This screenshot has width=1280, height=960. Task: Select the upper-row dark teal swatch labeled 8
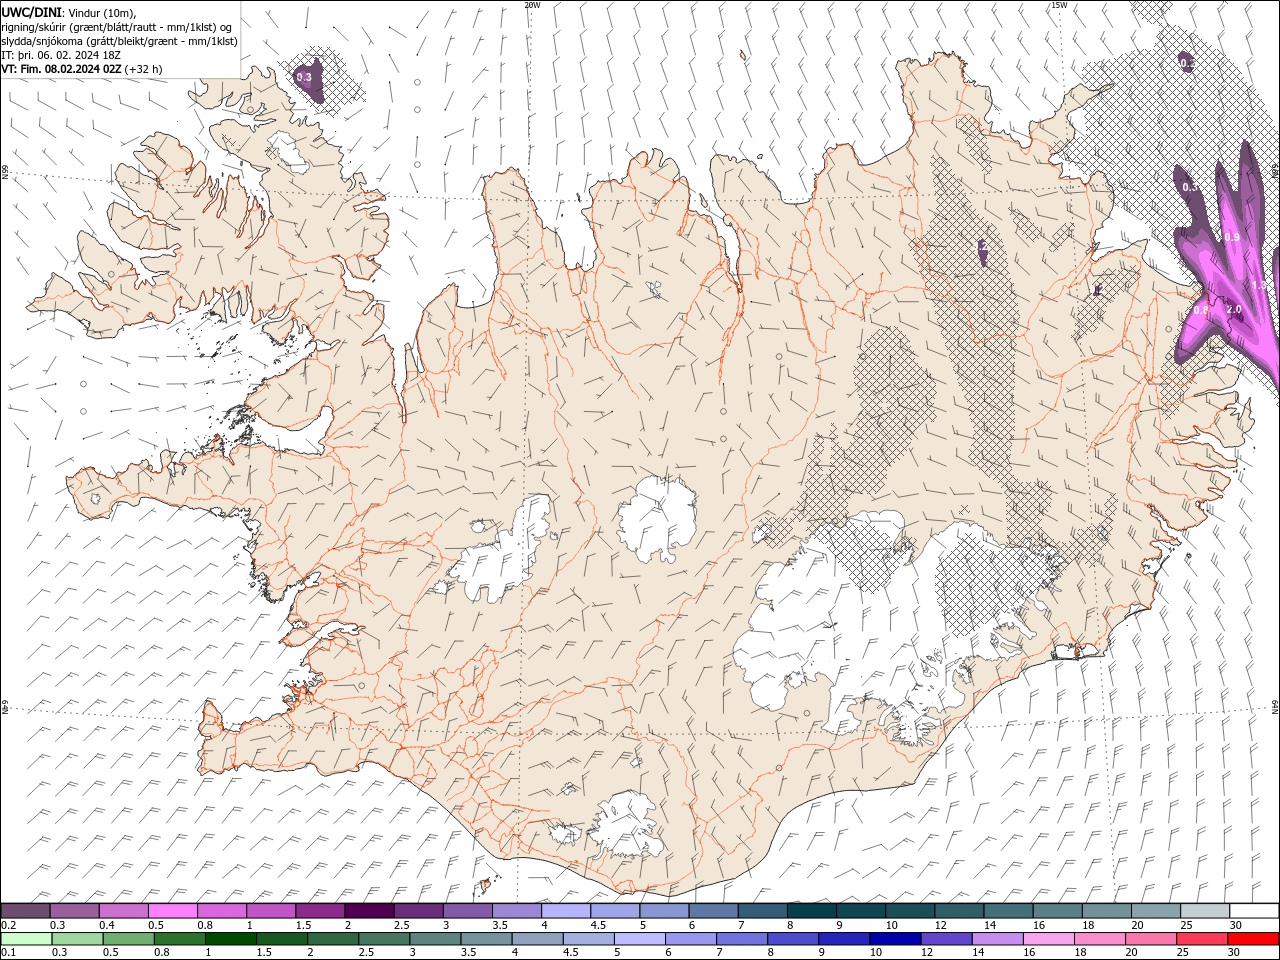(812, 911)
